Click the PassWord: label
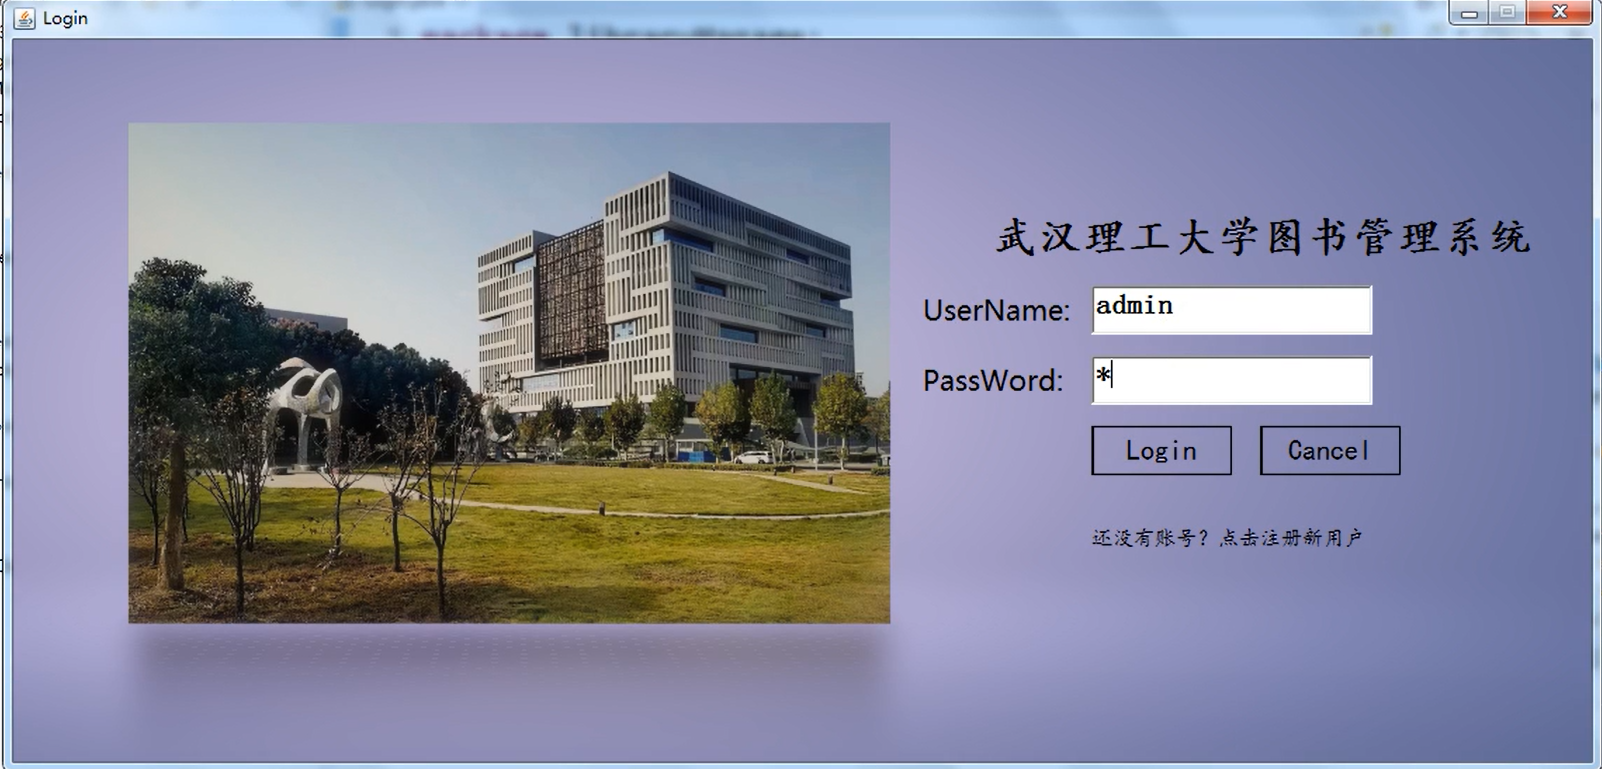This screenshot has width=1602, height=769. (x=993, y=381)
